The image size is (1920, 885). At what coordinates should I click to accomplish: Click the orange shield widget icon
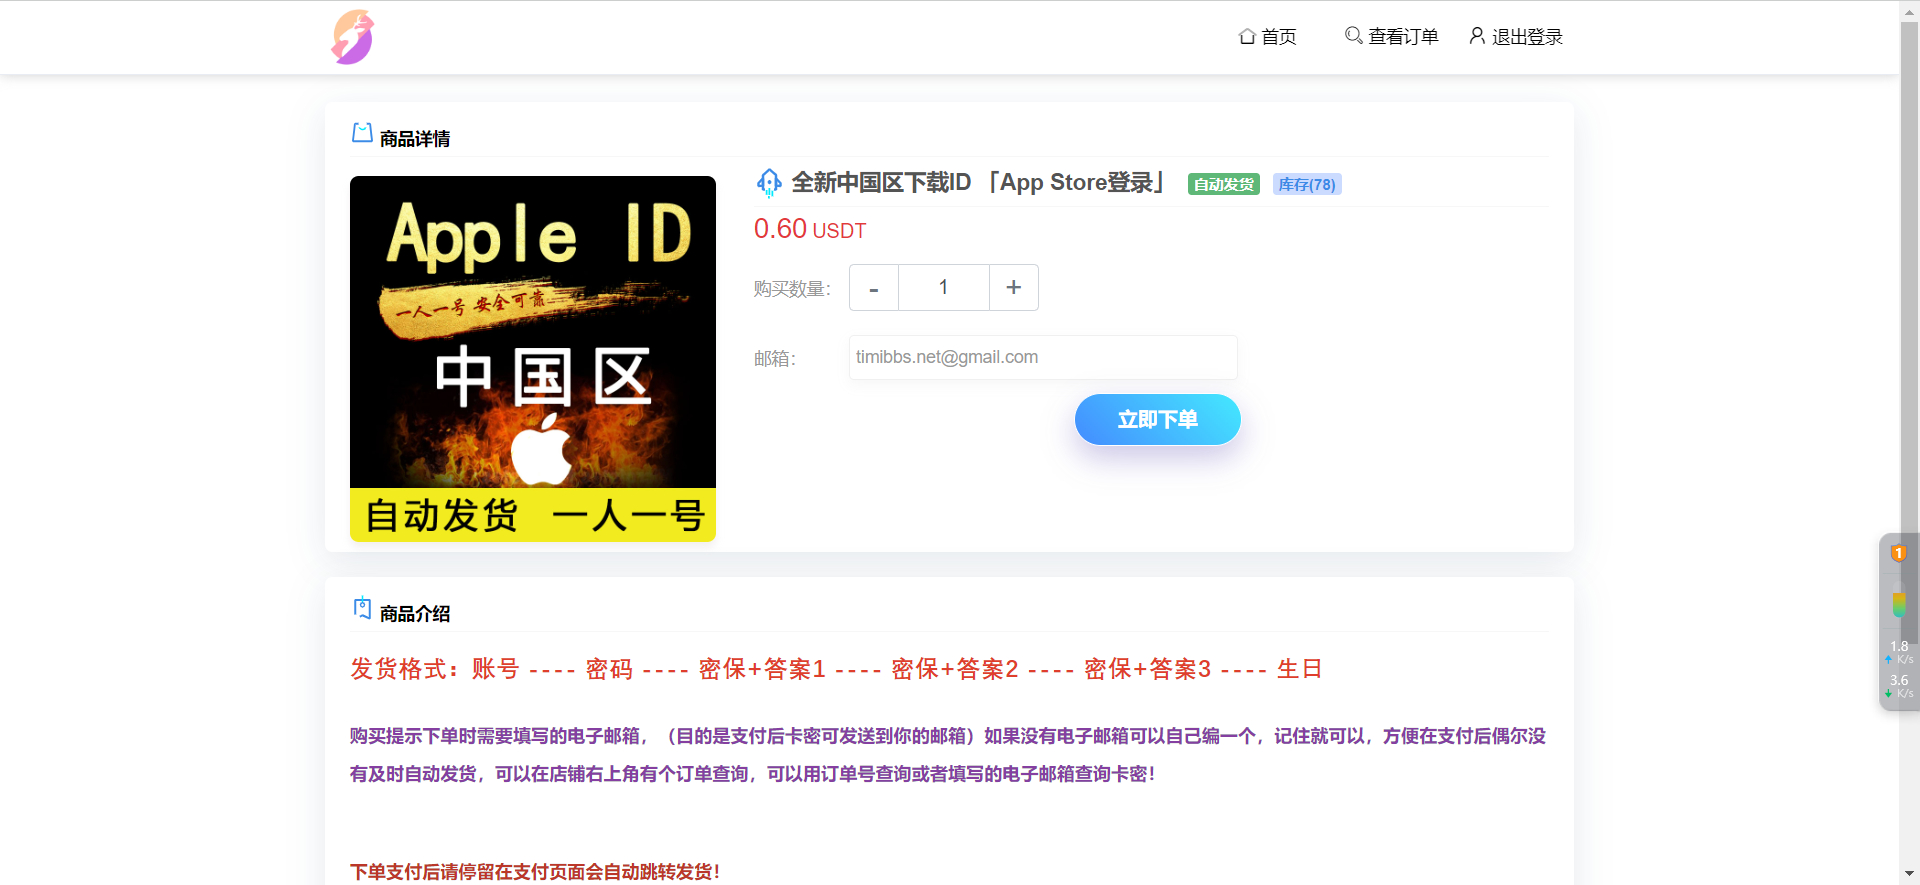tap(1898, 553)
